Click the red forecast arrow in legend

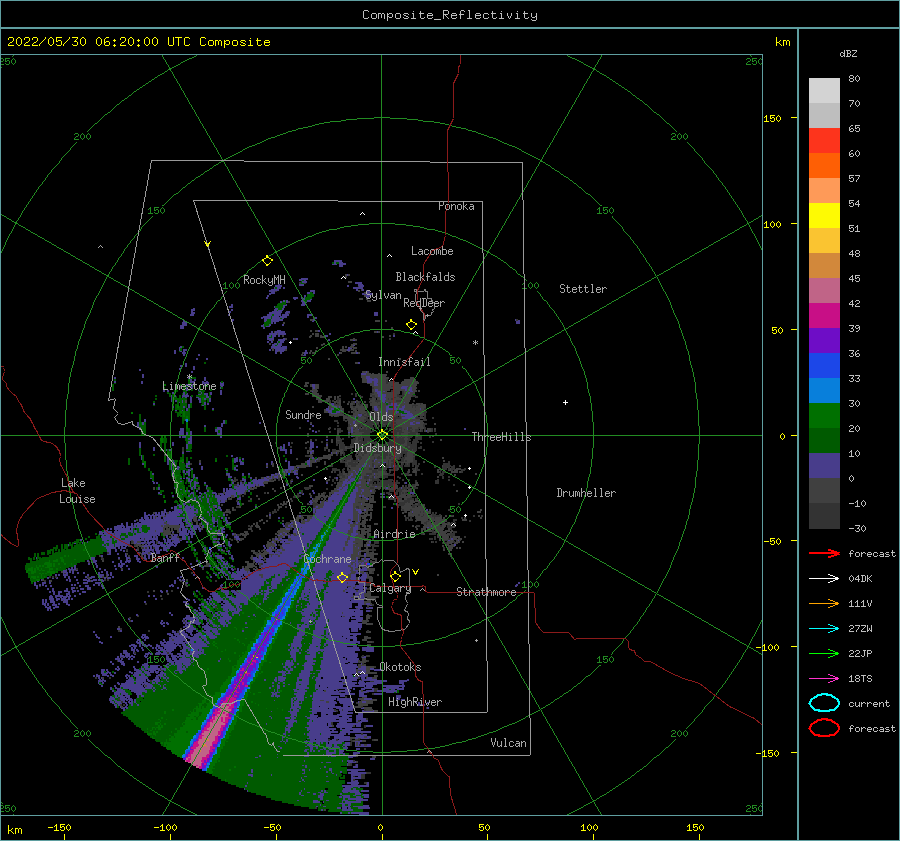click(x=824, y=553)
